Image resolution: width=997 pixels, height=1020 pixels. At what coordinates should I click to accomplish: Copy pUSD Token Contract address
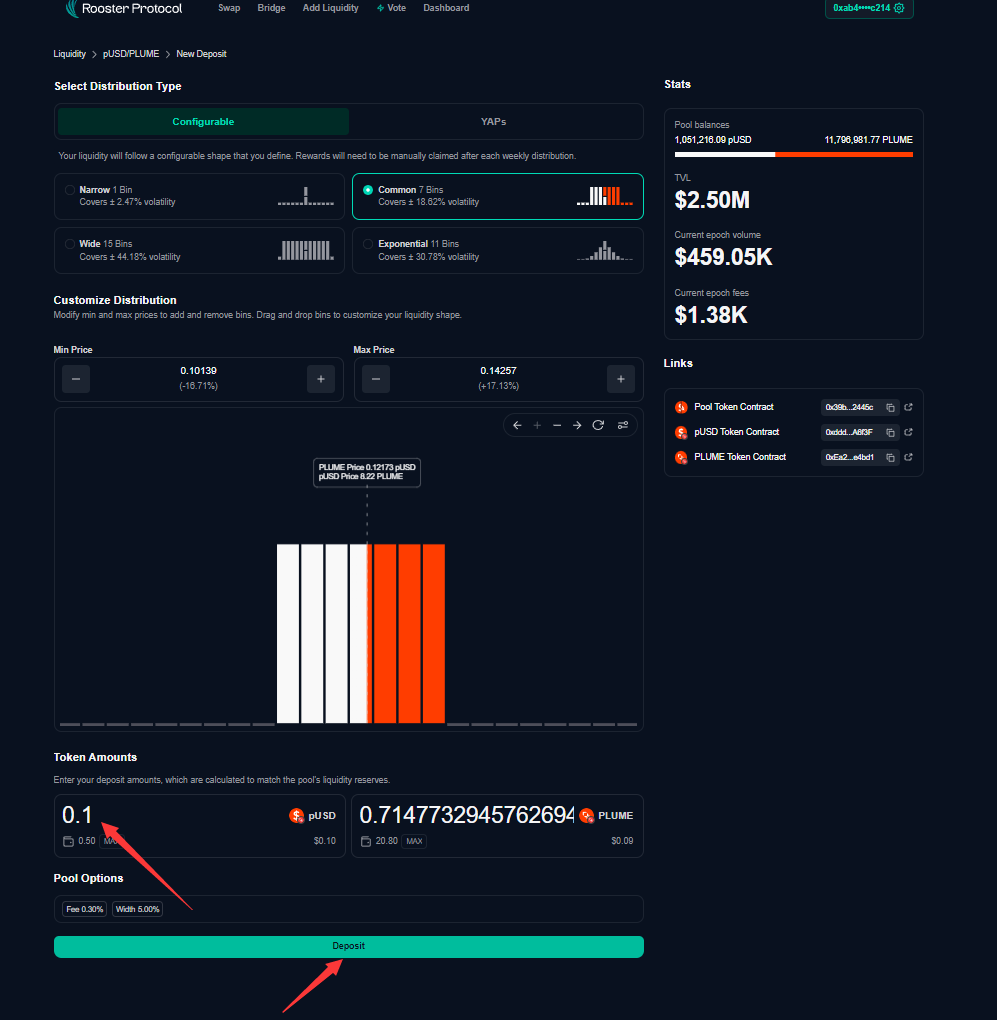point(890,433)
